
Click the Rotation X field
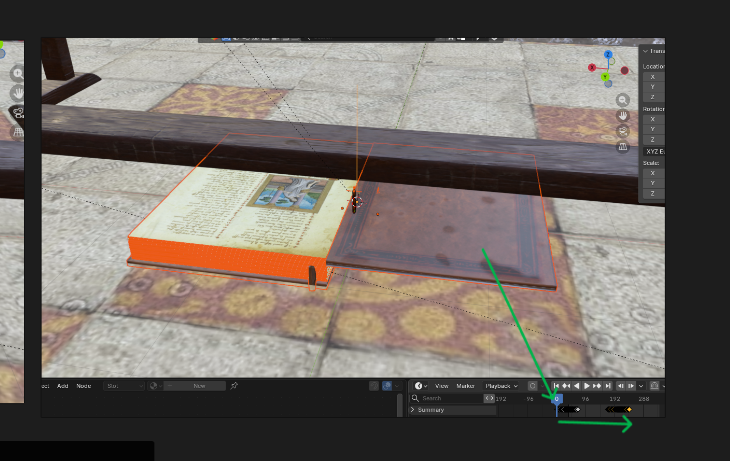click(x=654, y=119)
